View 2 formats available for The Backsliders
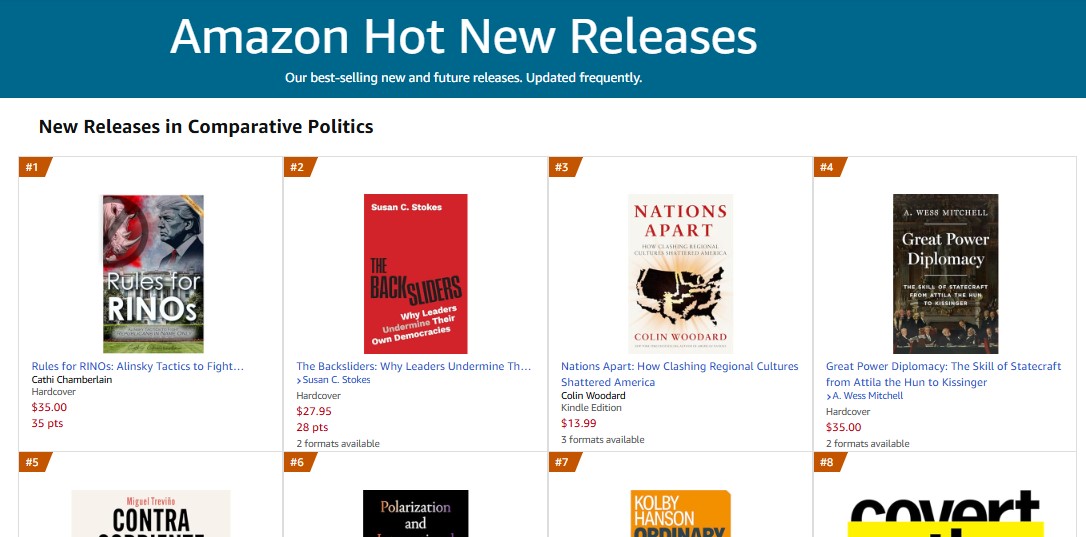The width and height of the screenshot is (1086, 537). [338, 443]
